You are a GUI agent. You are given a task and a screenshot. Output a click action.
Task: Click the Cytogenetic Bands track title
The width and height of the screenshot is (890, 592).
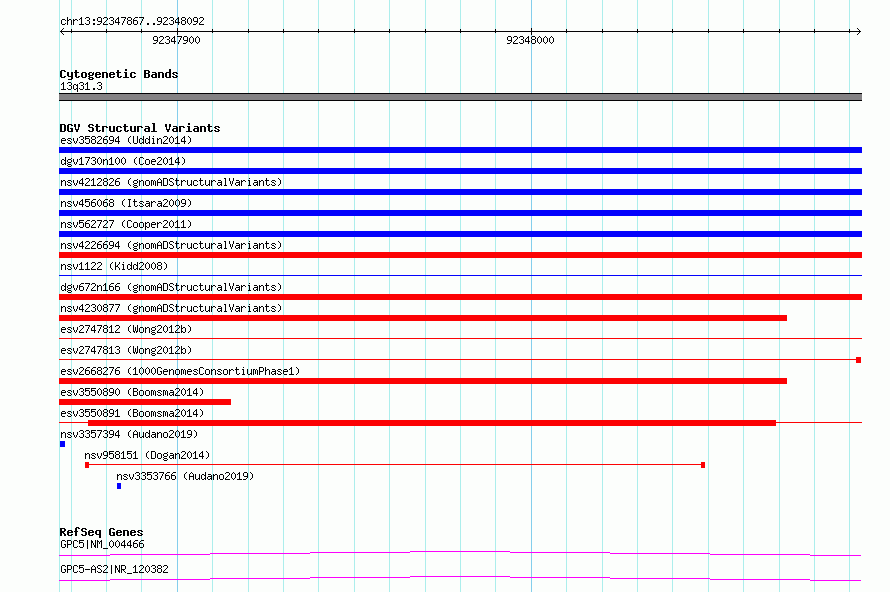tap(119, 74)
